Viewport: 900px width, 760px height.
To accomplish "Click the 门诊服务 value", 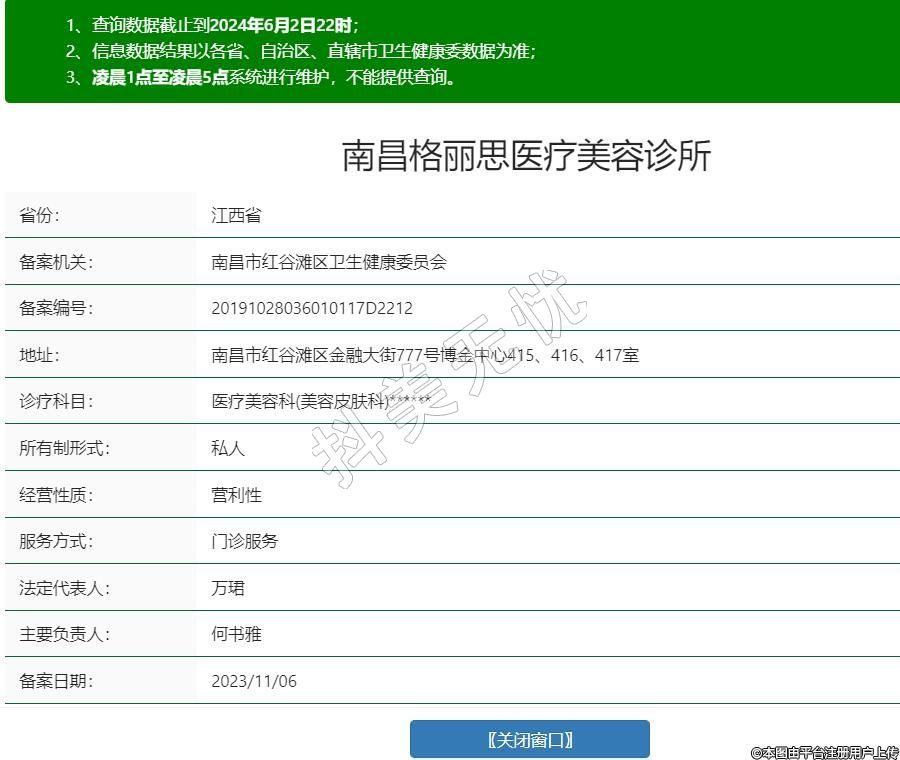I will click(x=245, y=541).
